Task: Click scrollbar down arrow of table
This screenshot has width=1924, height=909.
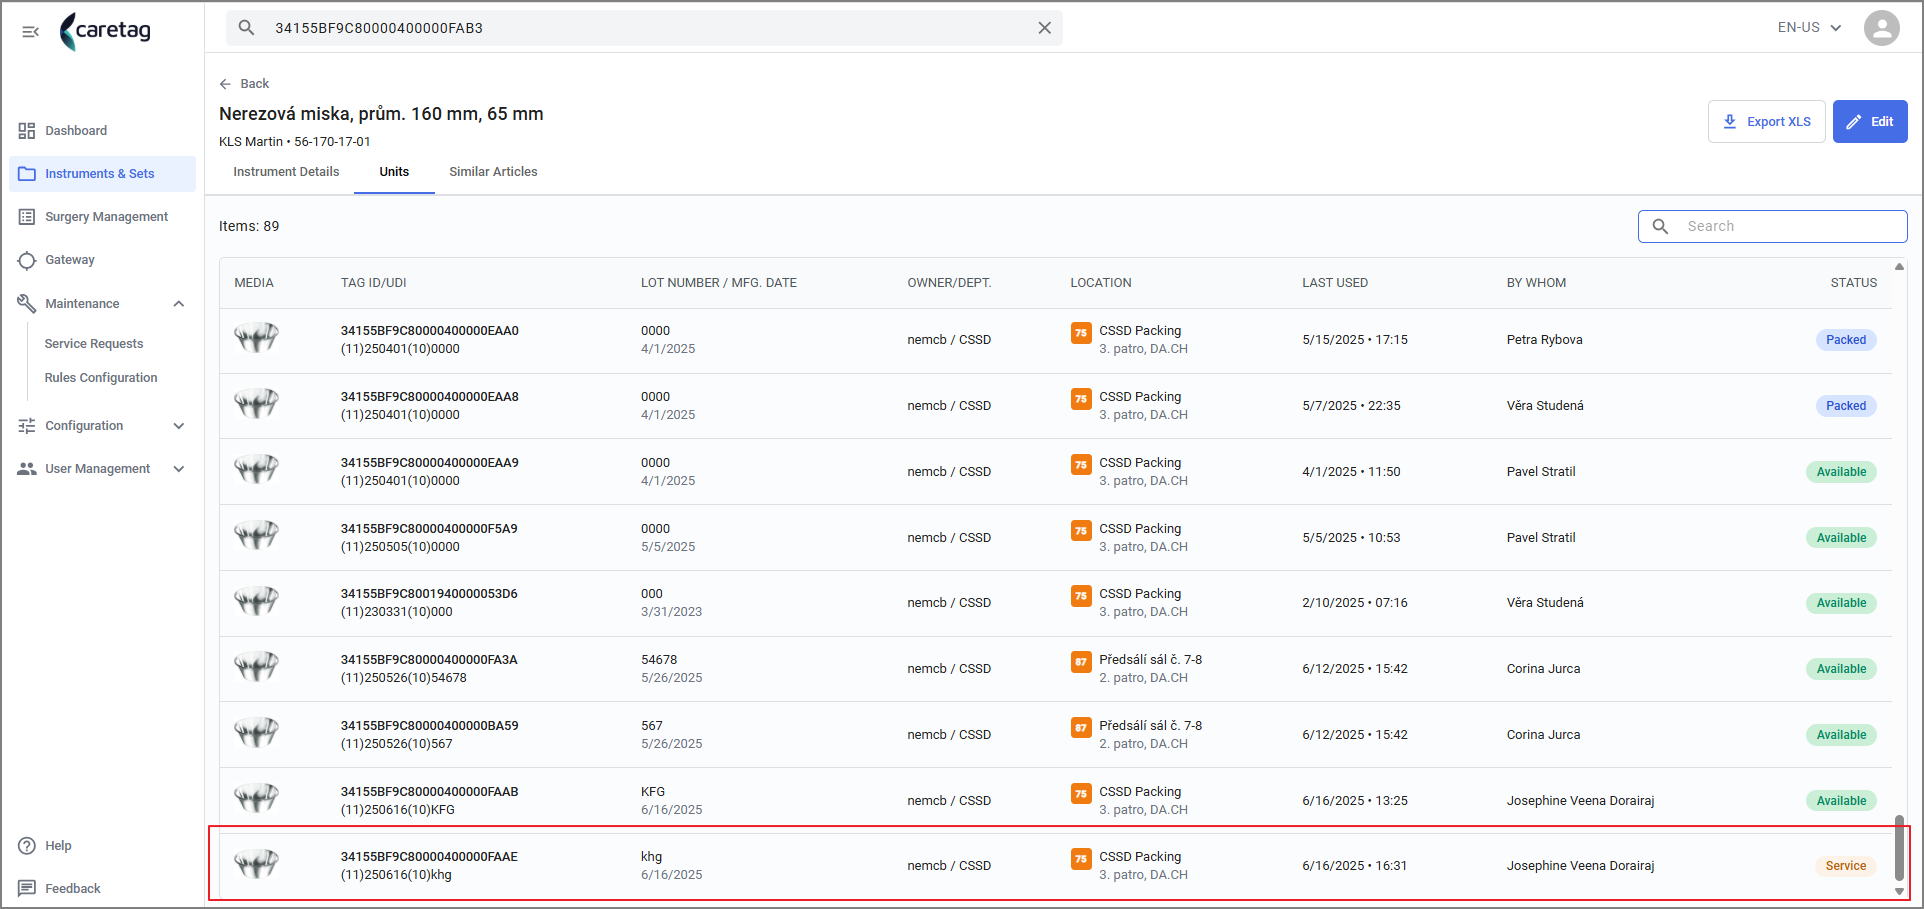Action: 1899,892
